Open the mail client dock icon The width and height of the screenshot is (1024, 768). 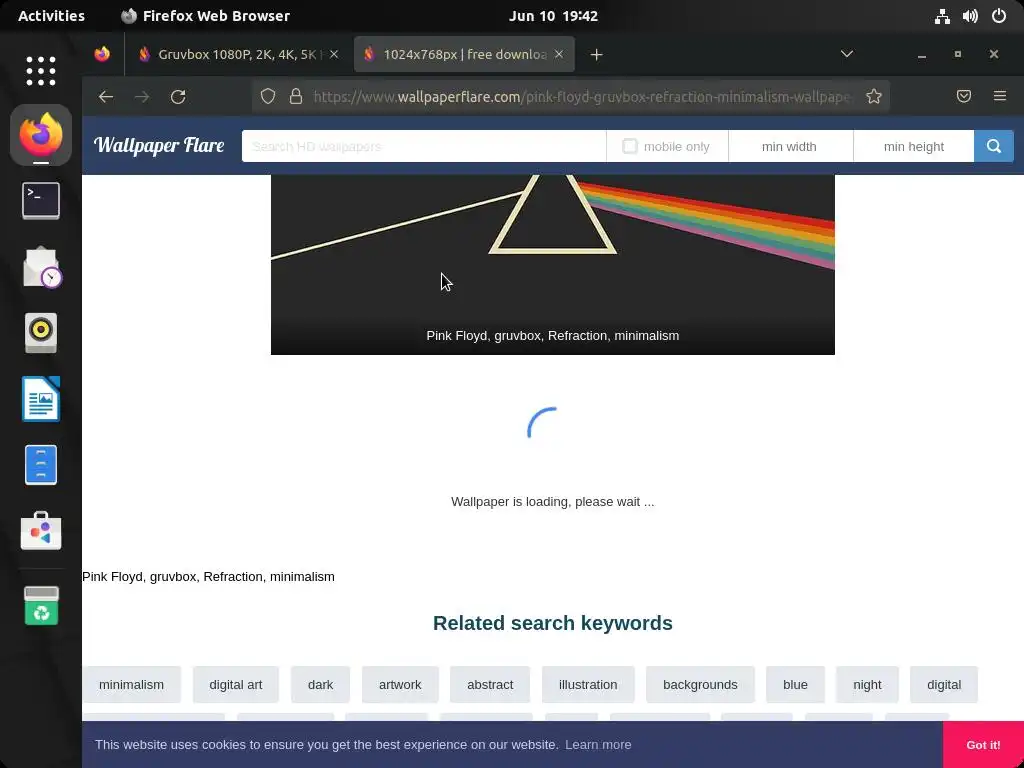(x=40, y=267)
